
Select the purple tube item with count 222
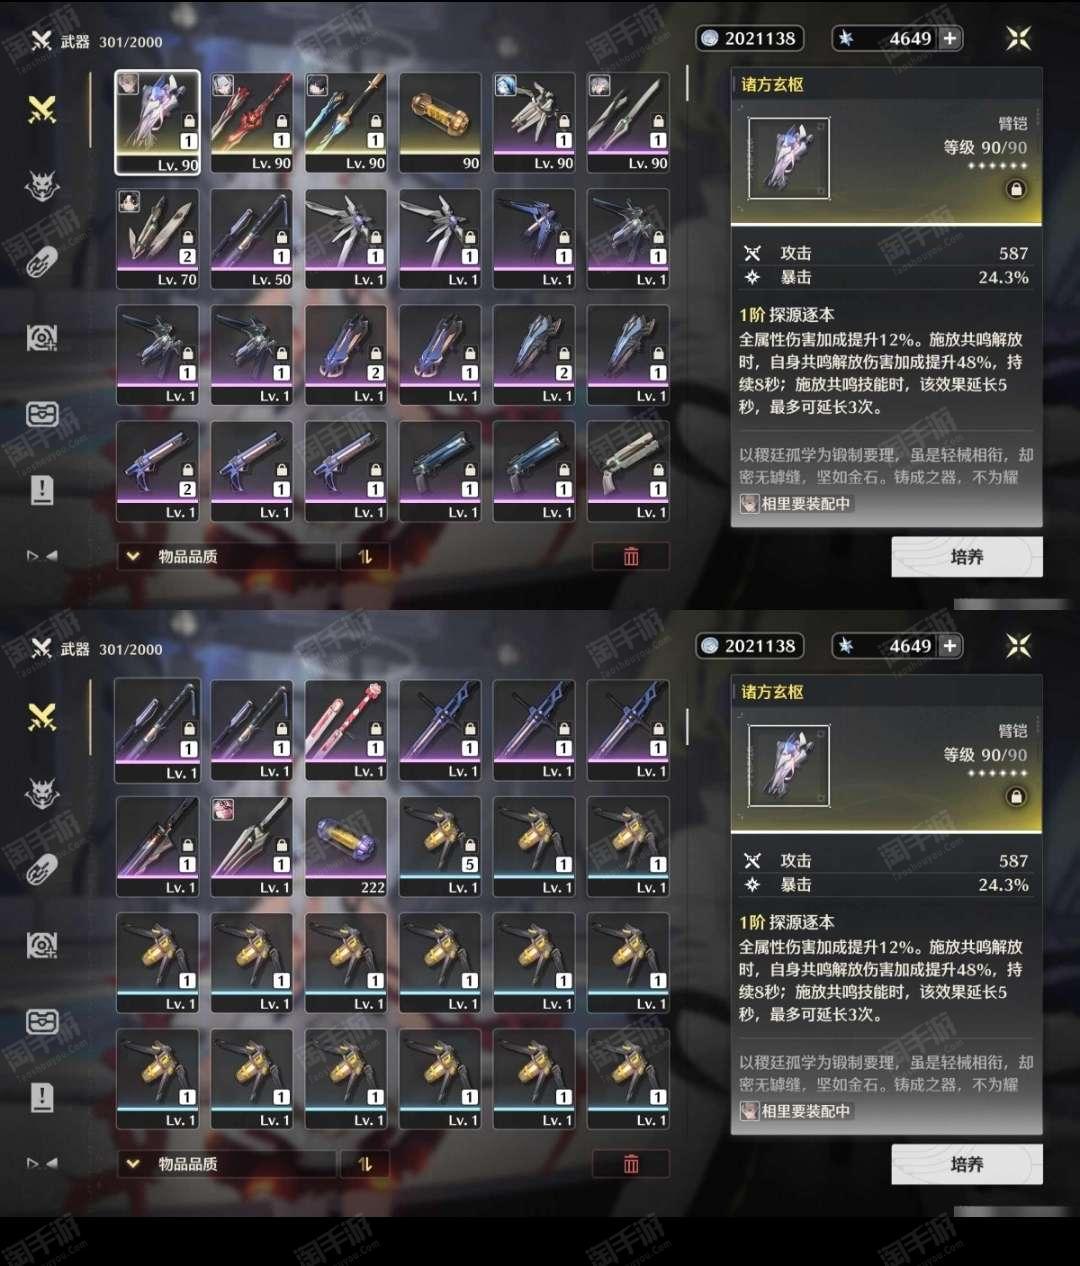[x=346, y=846]
